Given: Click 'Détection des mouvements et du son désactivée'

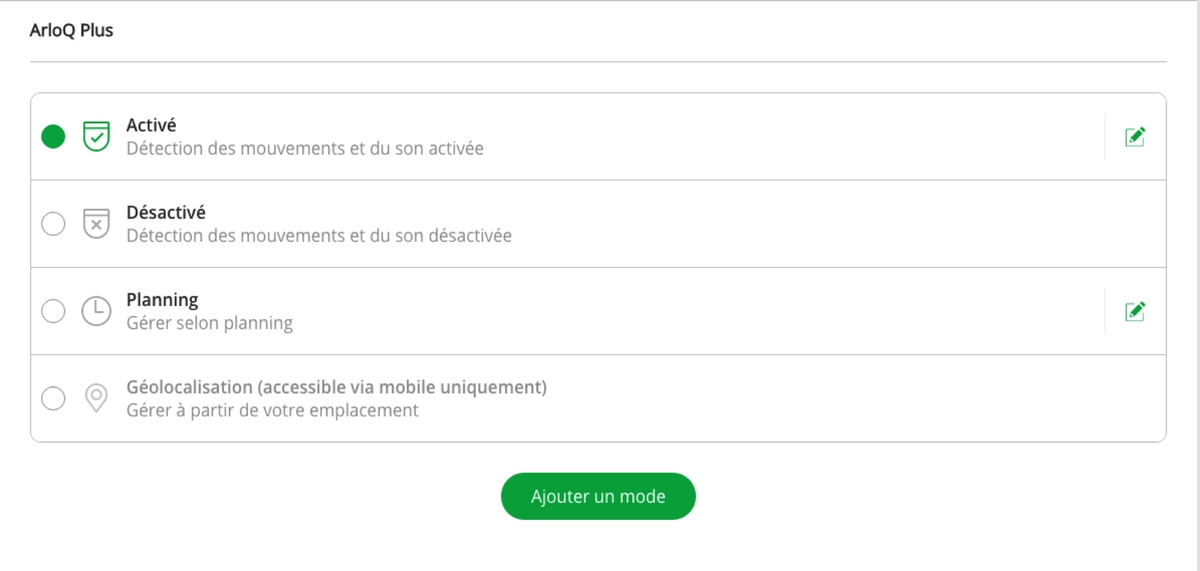Looking at the screenshot, I should 319,236.
